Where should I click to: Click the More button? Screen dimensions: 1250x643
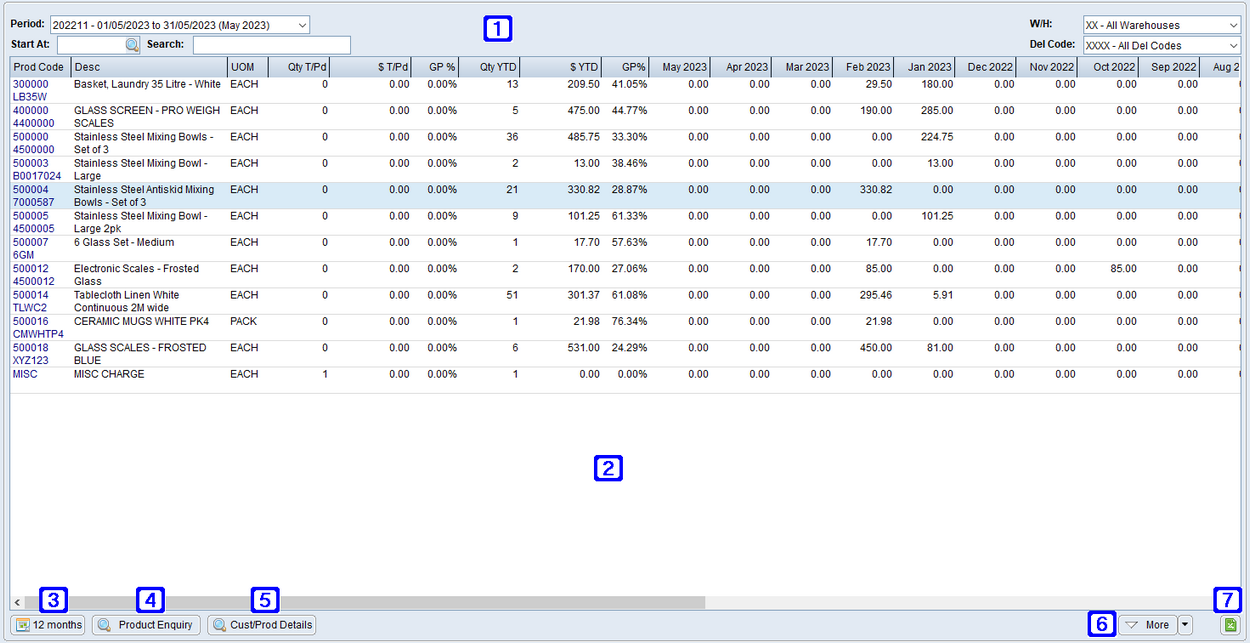1149,624
